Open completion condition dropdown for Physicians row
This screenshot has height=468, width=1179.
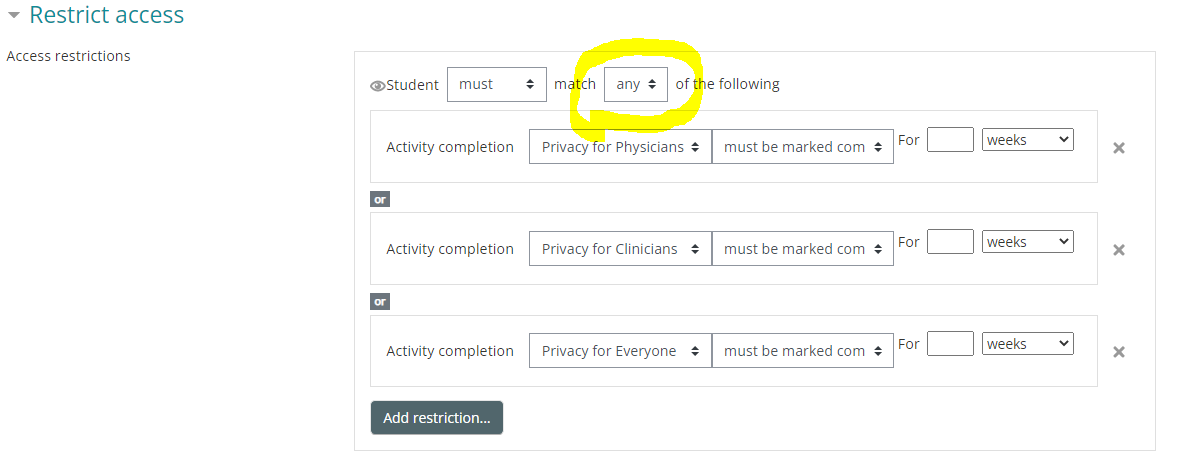point(802,147)
